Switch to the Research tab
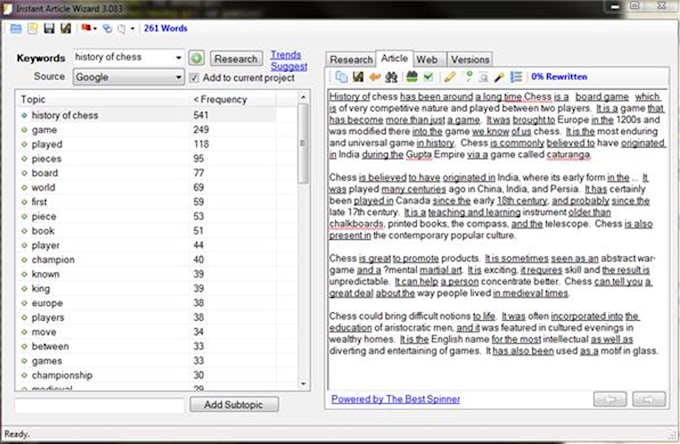680x444 pixels. [x=351, y=59]
